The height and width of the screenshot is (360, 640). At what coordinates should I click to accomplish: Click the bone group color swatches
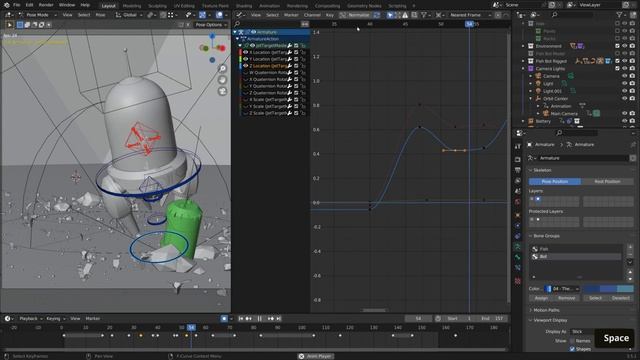608,289
